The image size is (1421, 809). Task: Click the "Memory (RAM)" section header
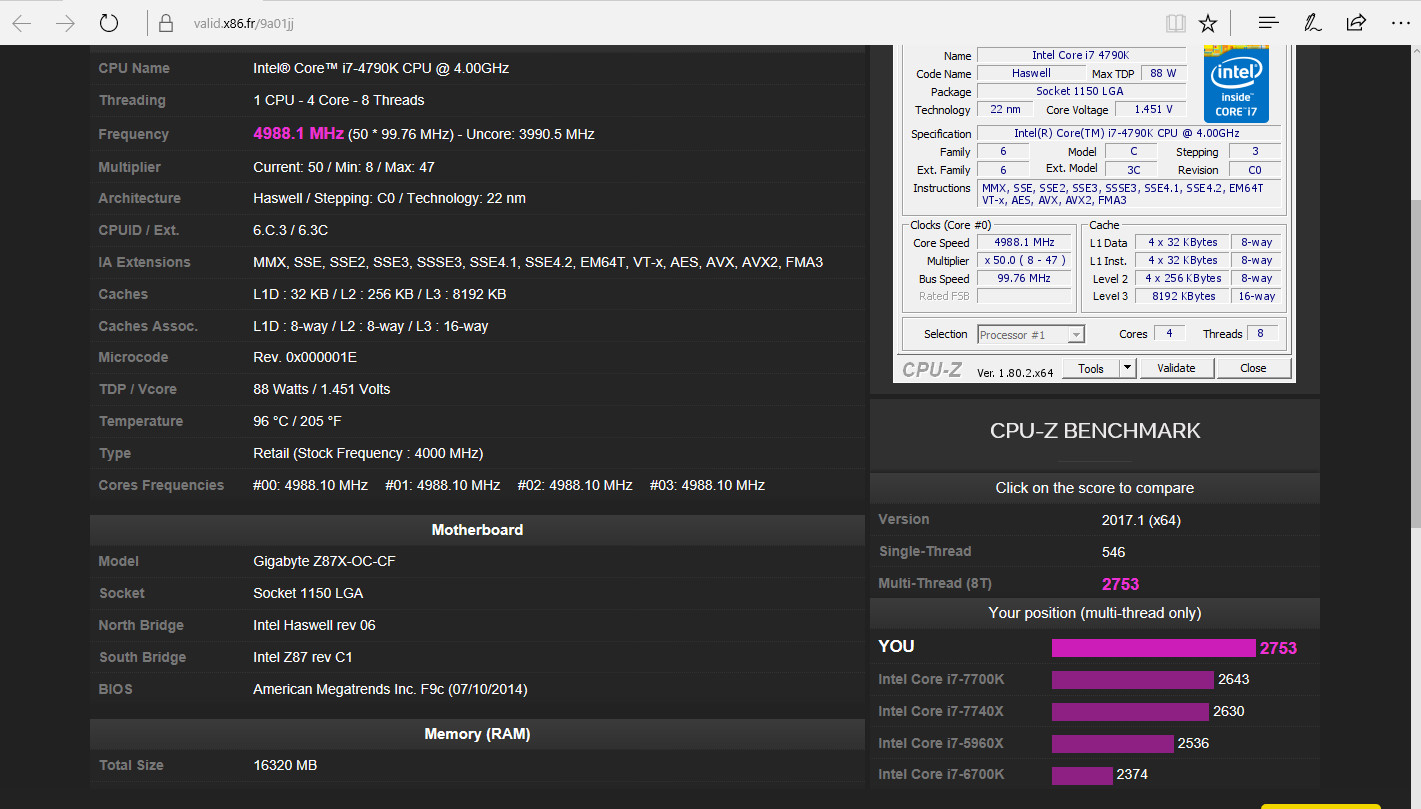(477, 734)
